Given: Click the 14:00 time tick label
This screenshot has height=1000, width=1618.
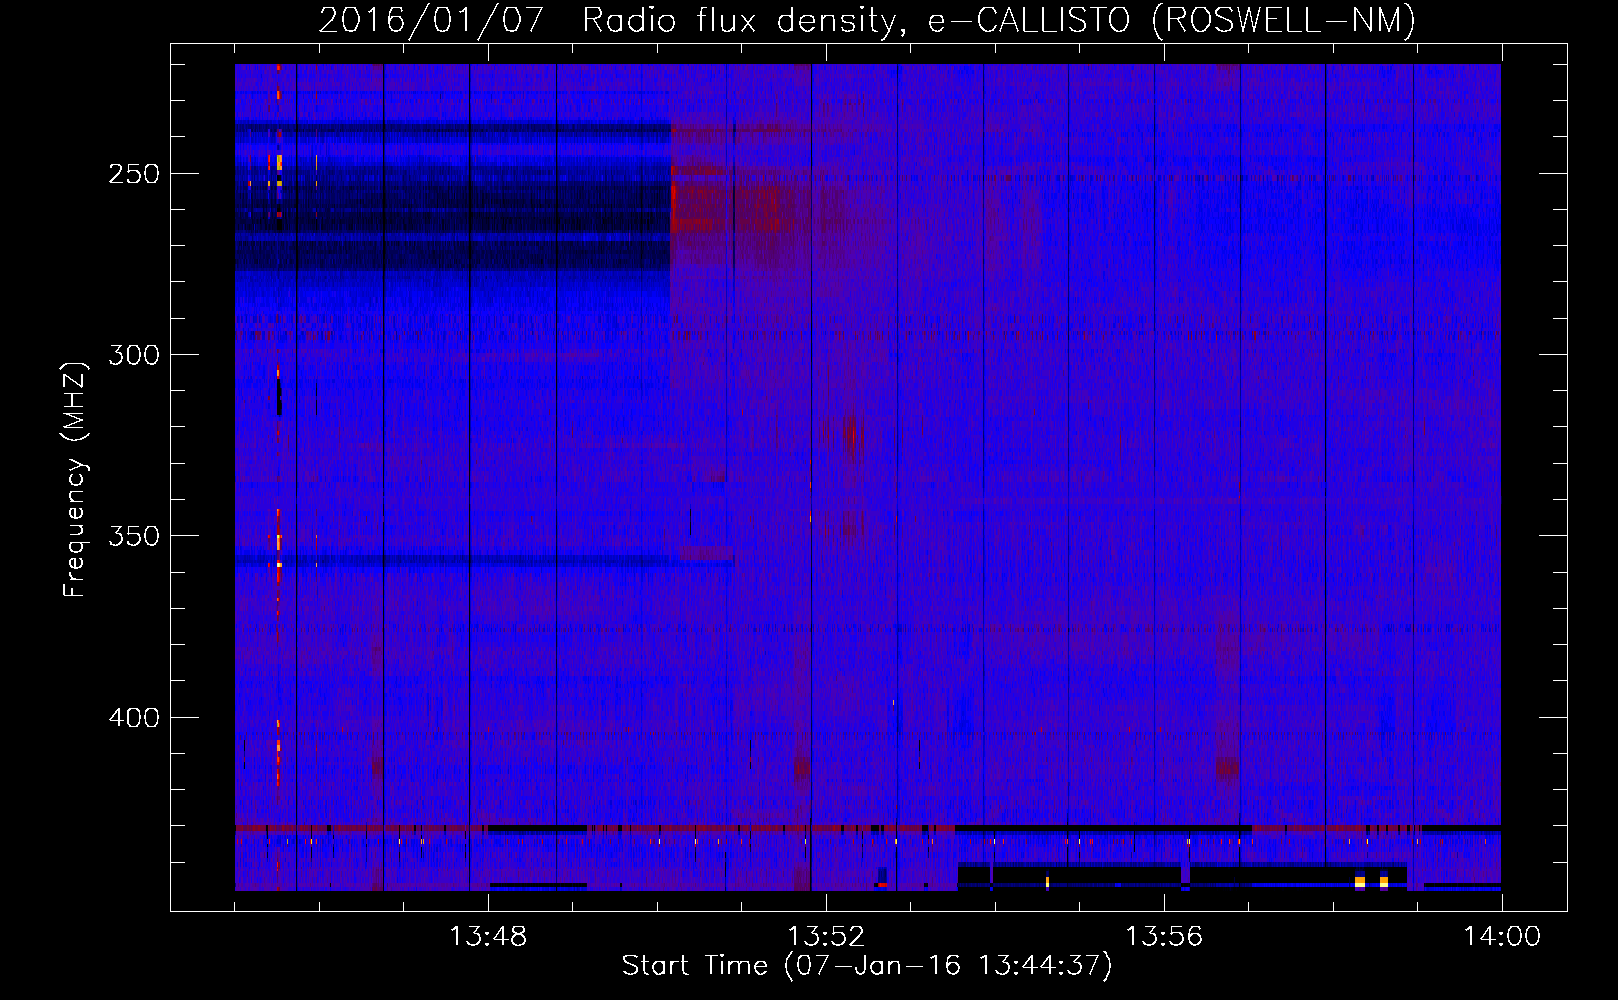Looking at the screenshot, I should (1502, 937).
